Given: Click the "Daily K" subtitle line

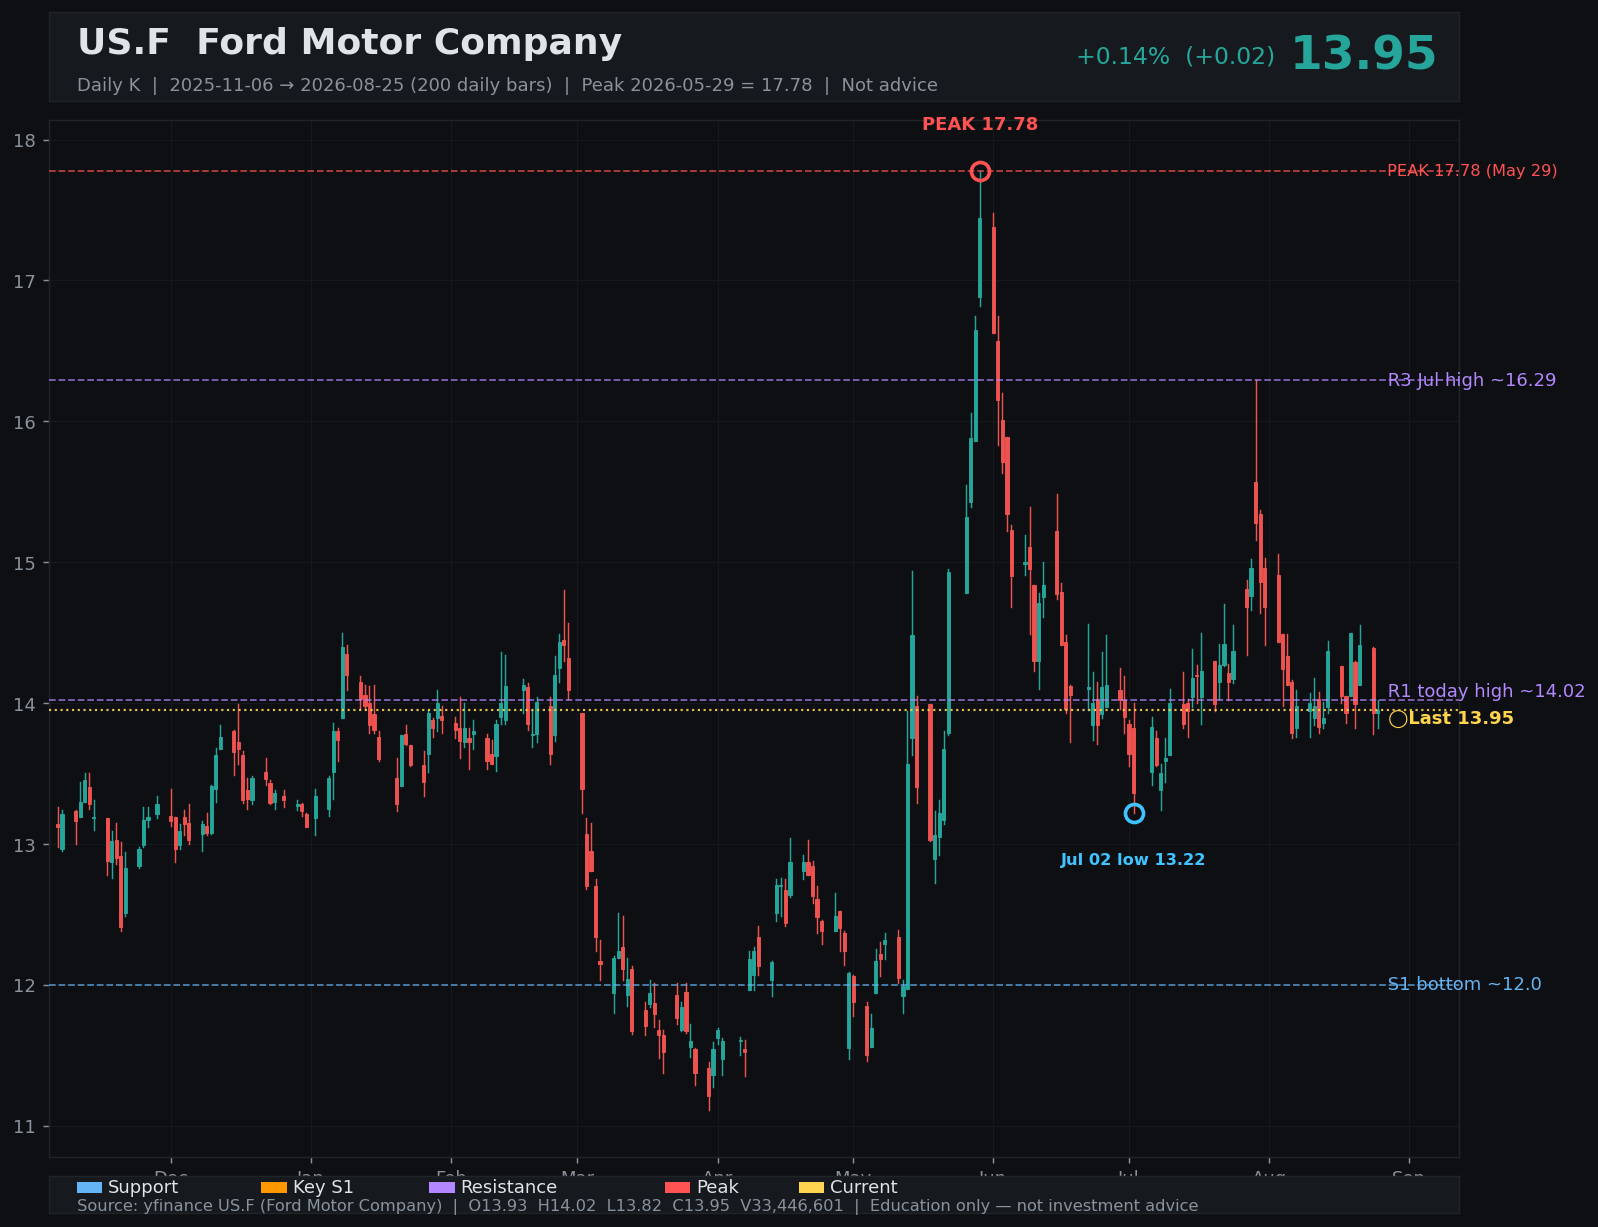Looking at the screenshot, I should 507,85.
